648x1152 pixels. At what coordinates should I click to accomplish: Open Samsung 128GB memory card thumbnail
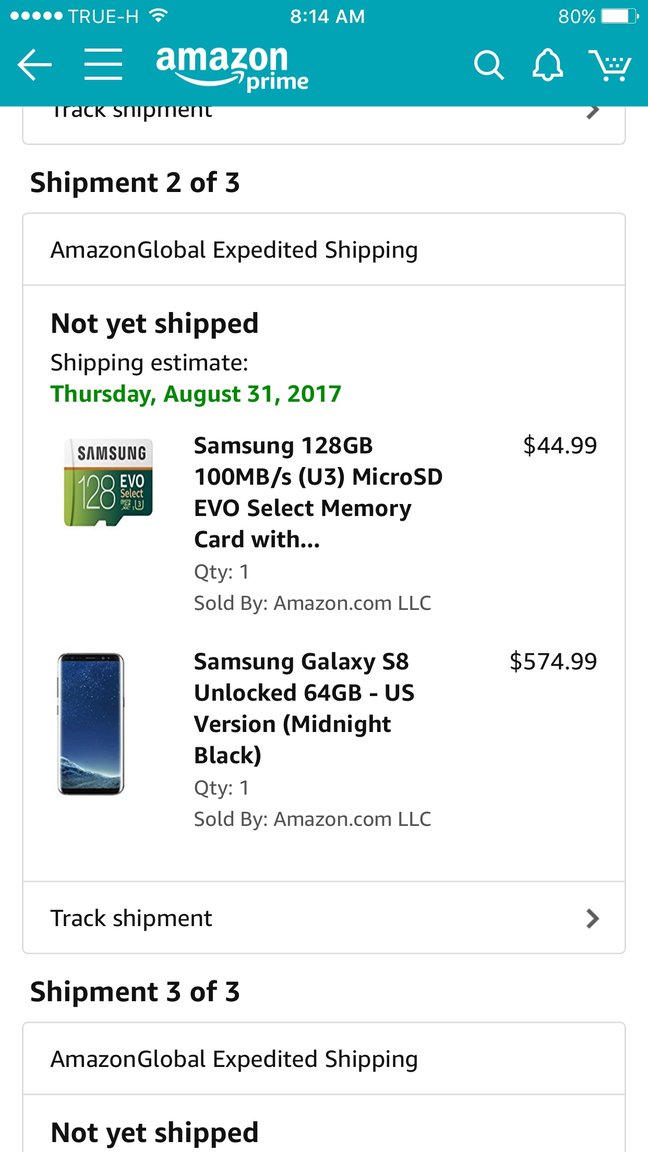[x=108, y=482]
